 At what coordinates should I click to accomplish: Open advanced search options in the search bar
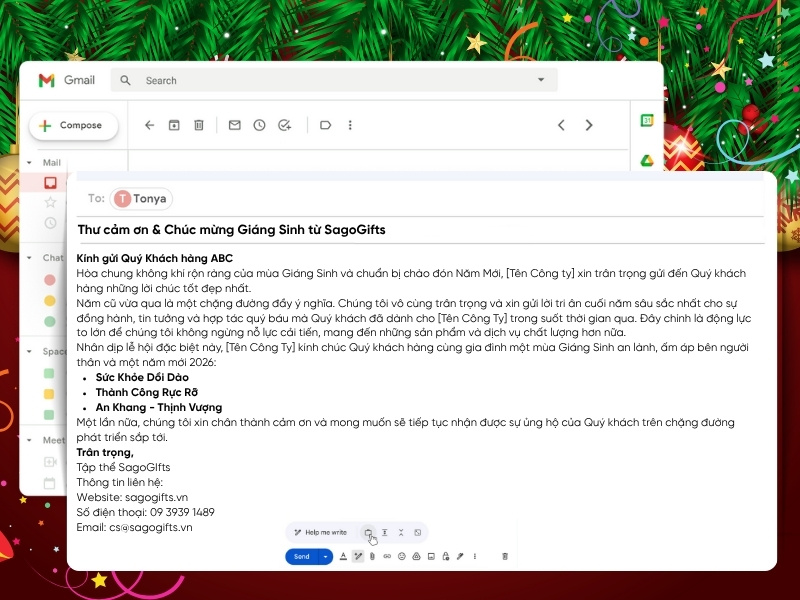point(540,80)
